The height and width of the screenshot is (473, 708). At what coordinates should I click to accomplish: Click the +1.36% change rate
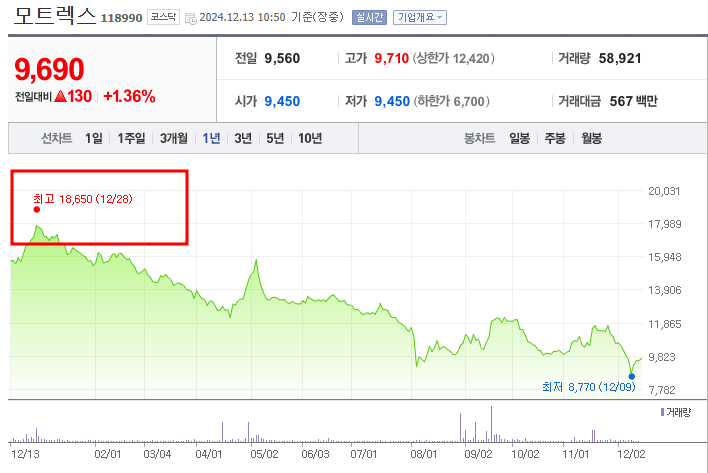pos(130,96)
